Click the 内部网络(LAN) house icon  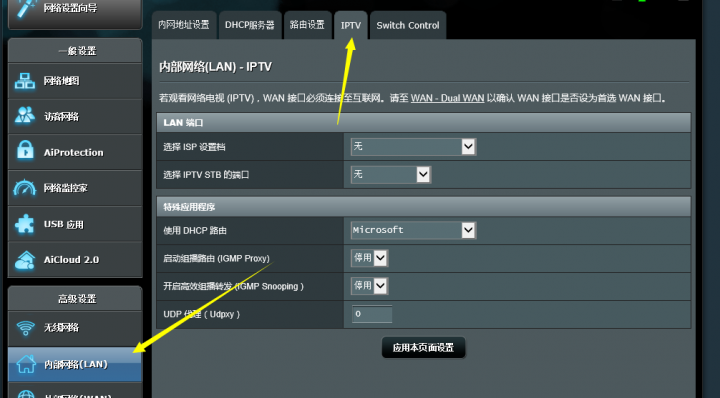point(26,364)
